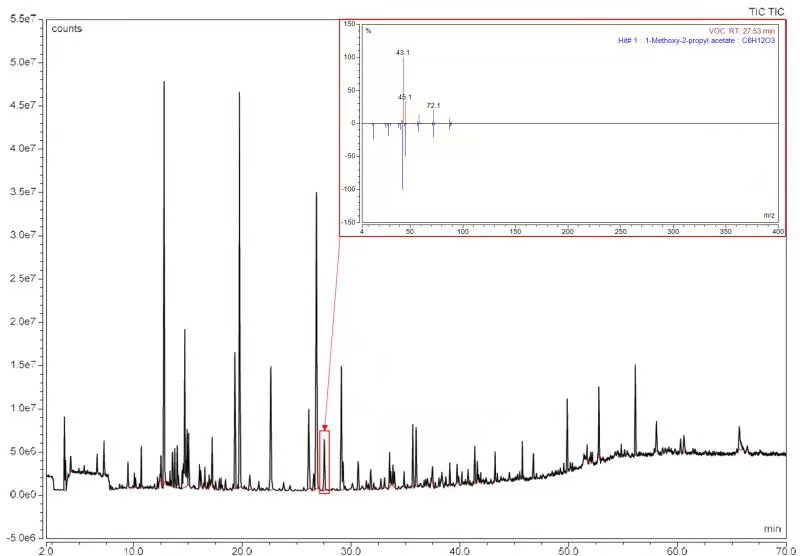Click the small peak near 66 minutes
Viewport: 800px width, 556px height.
tap(739, 429)
